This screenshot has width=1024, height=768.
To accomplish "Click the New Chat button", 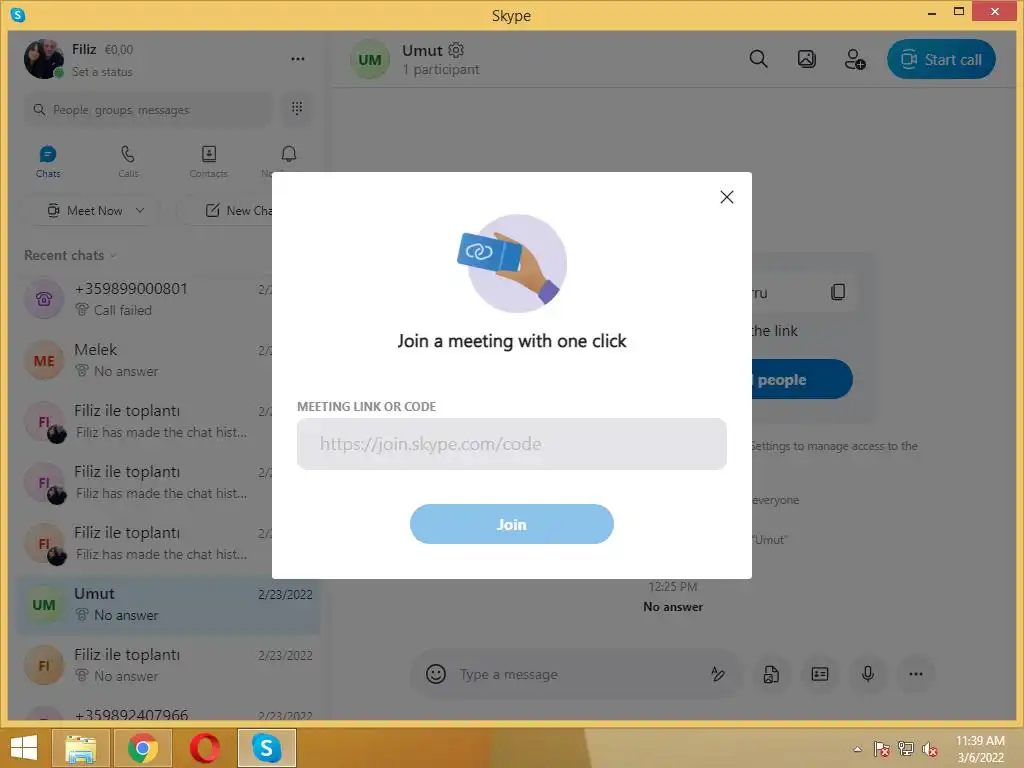I will (x=238, y=210).
